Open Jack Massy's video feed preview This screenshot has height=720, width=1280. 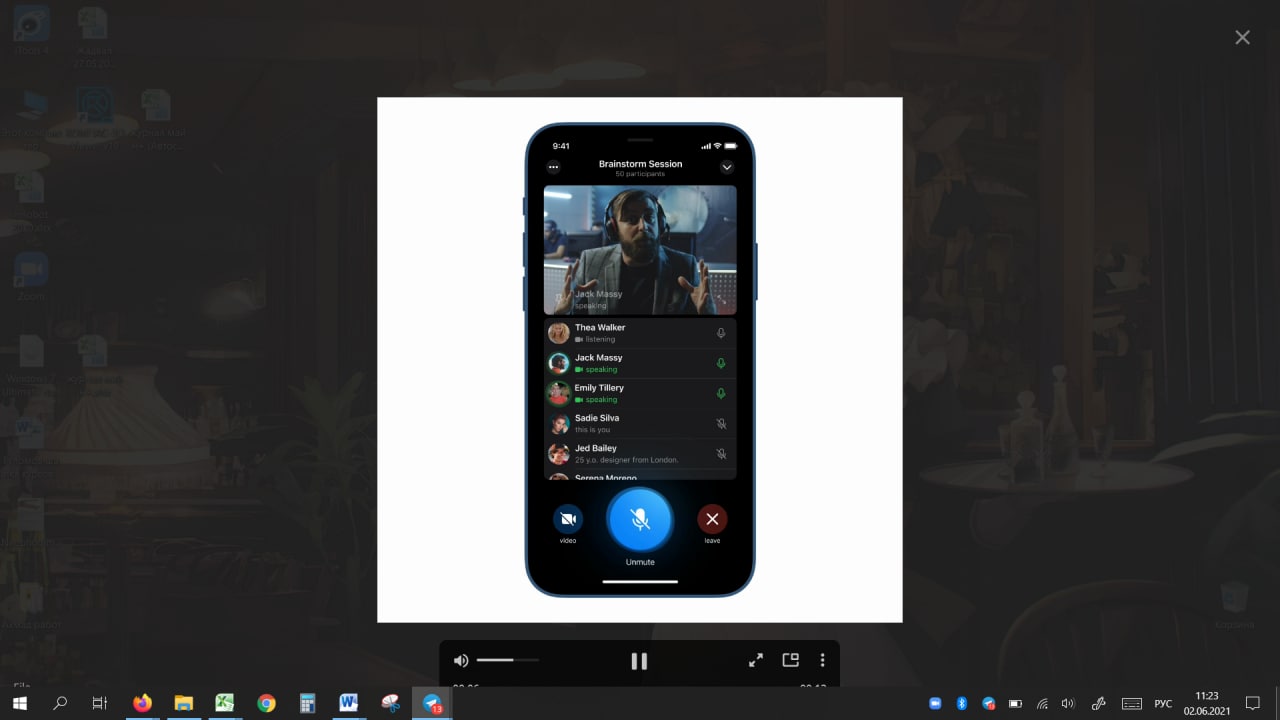[x=640, y=250]
